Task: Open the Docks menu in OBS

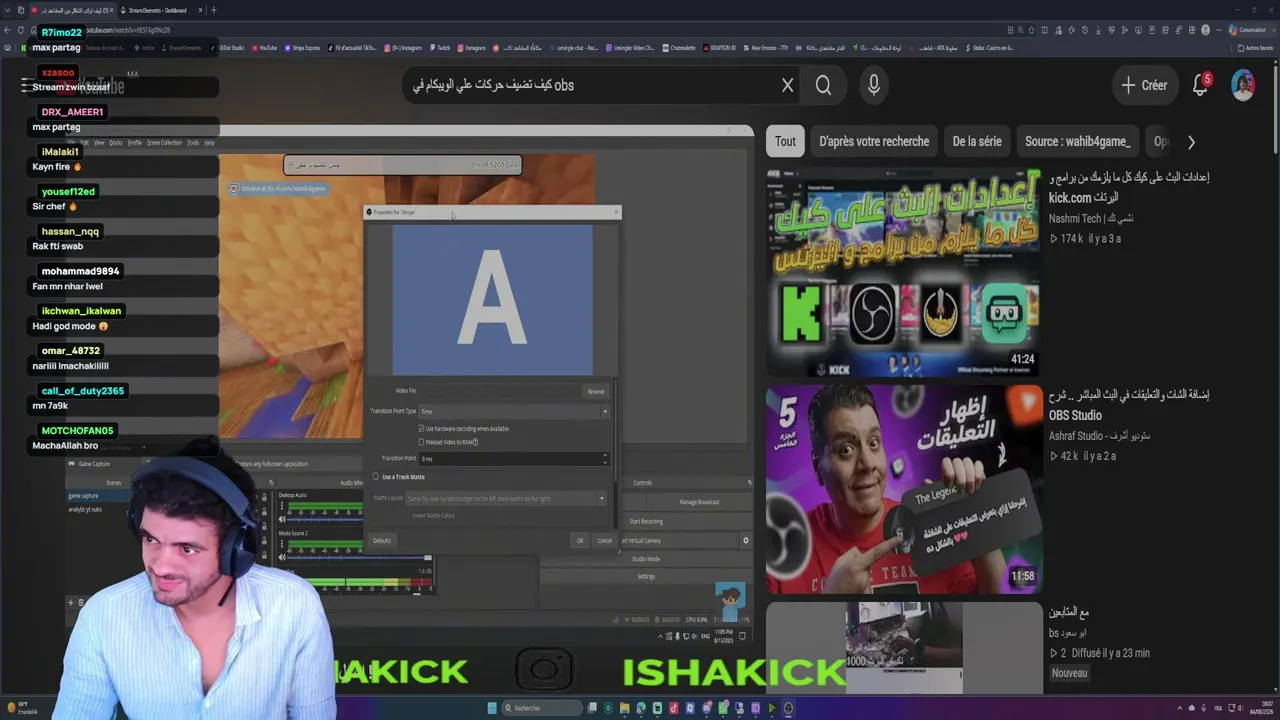Action: tap(116, 143)
